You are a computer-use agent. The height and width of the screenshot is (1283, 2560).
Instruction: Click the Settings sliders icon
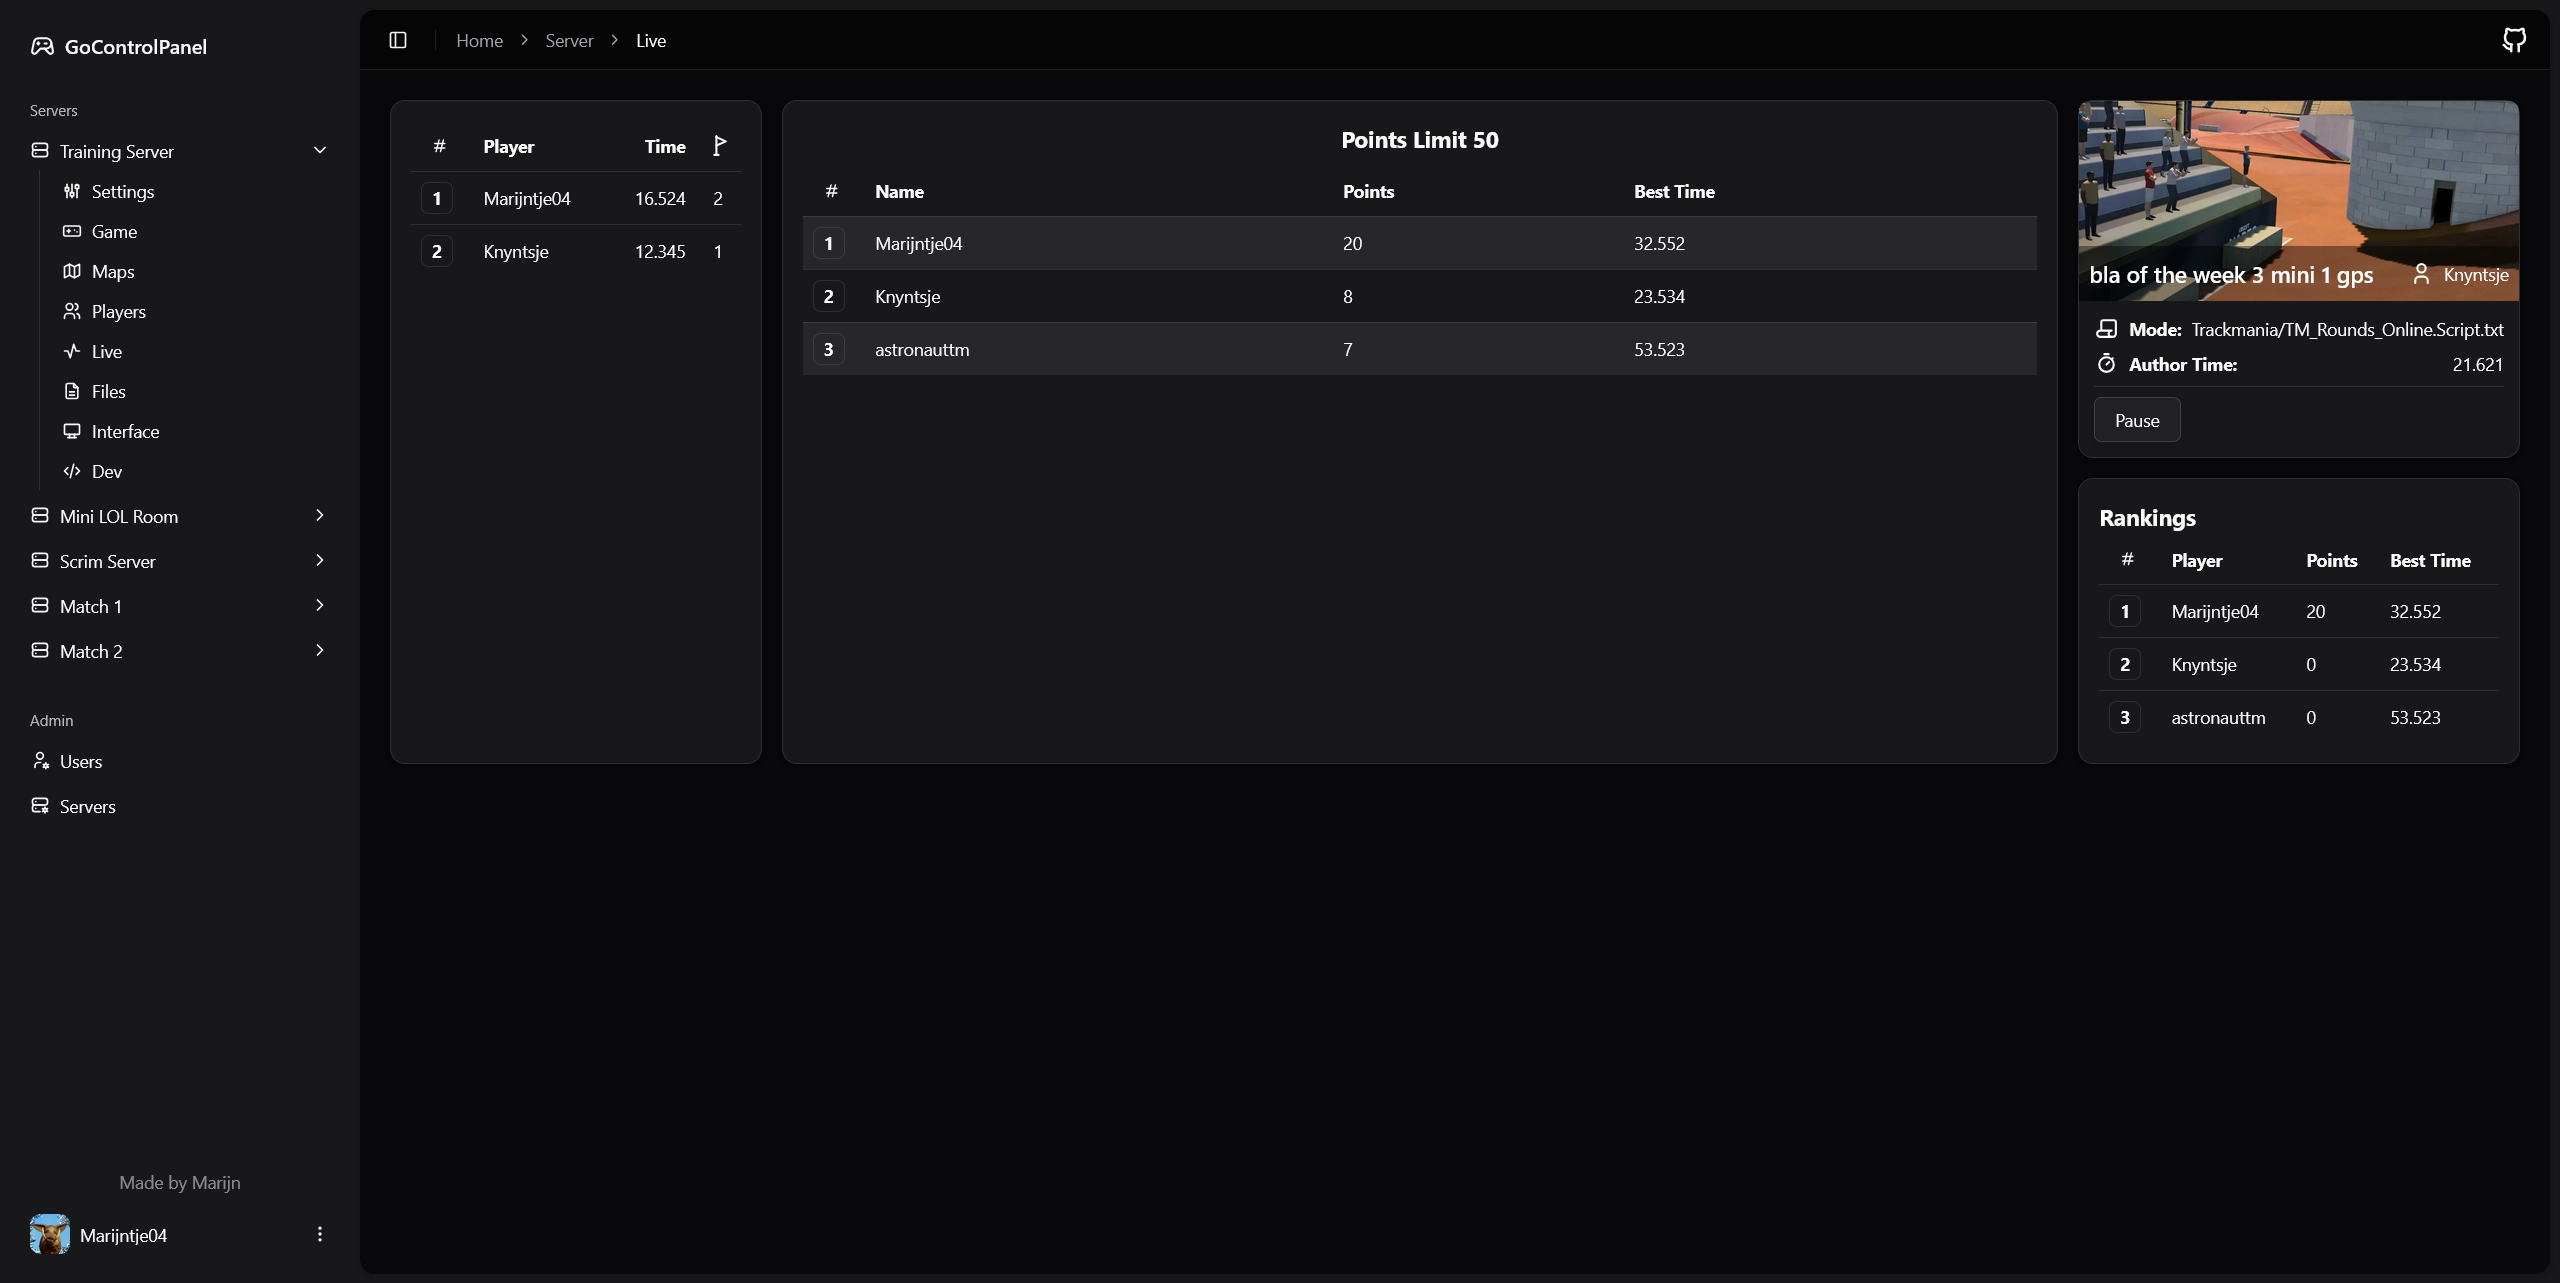[x=72, y=190]
